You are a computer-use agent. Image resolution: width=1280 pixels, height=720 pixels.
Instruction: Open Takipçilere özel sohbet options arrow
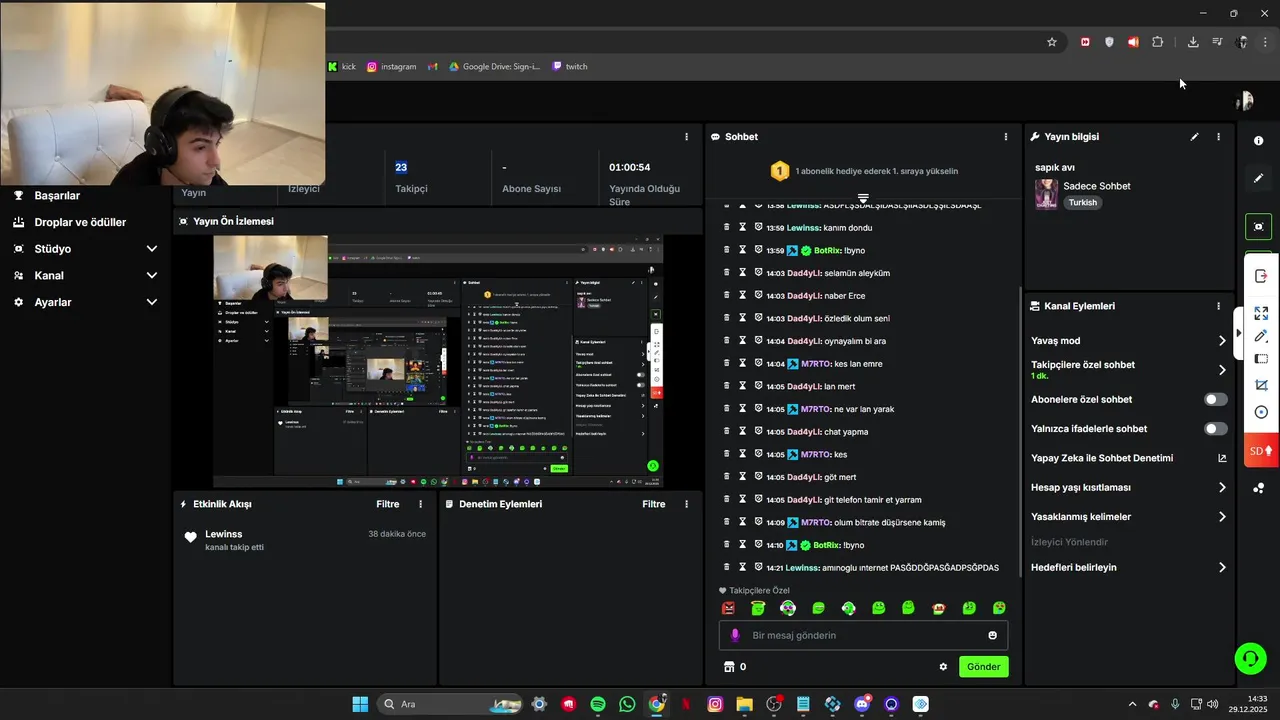[x=1222, y=370]
